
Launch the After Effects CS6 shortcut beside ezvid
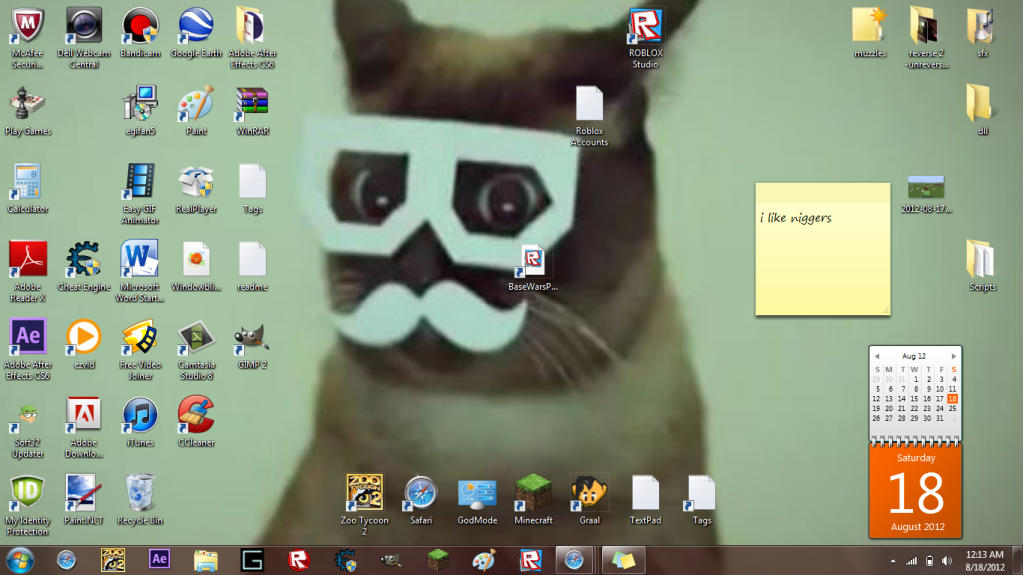pos(27,349)
